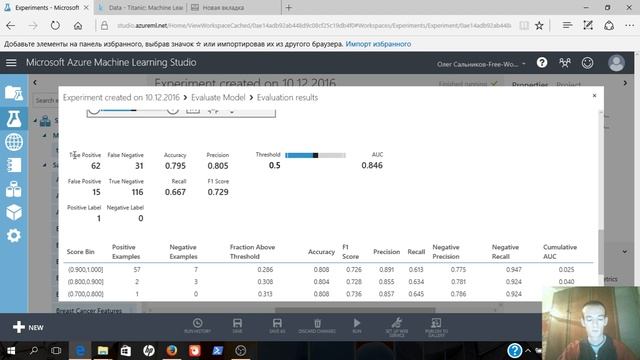Open Windows Start menu

point(11,351)
